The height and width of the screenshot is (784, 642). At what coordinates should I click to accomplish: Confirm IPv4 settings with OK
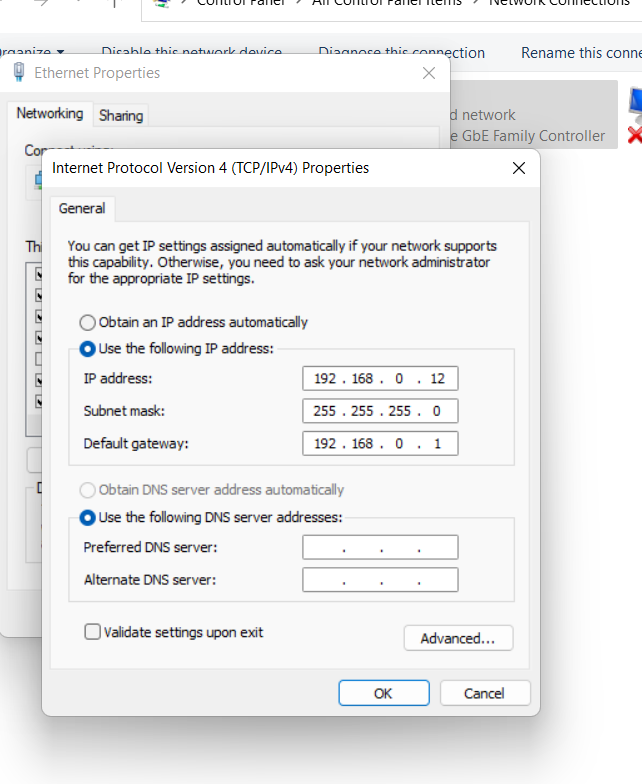coord(384,693)
